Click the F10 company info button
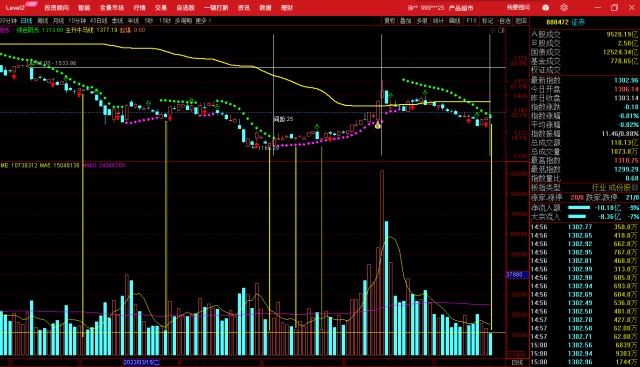This screenshot has width=640, height=367. click(471, 20)
